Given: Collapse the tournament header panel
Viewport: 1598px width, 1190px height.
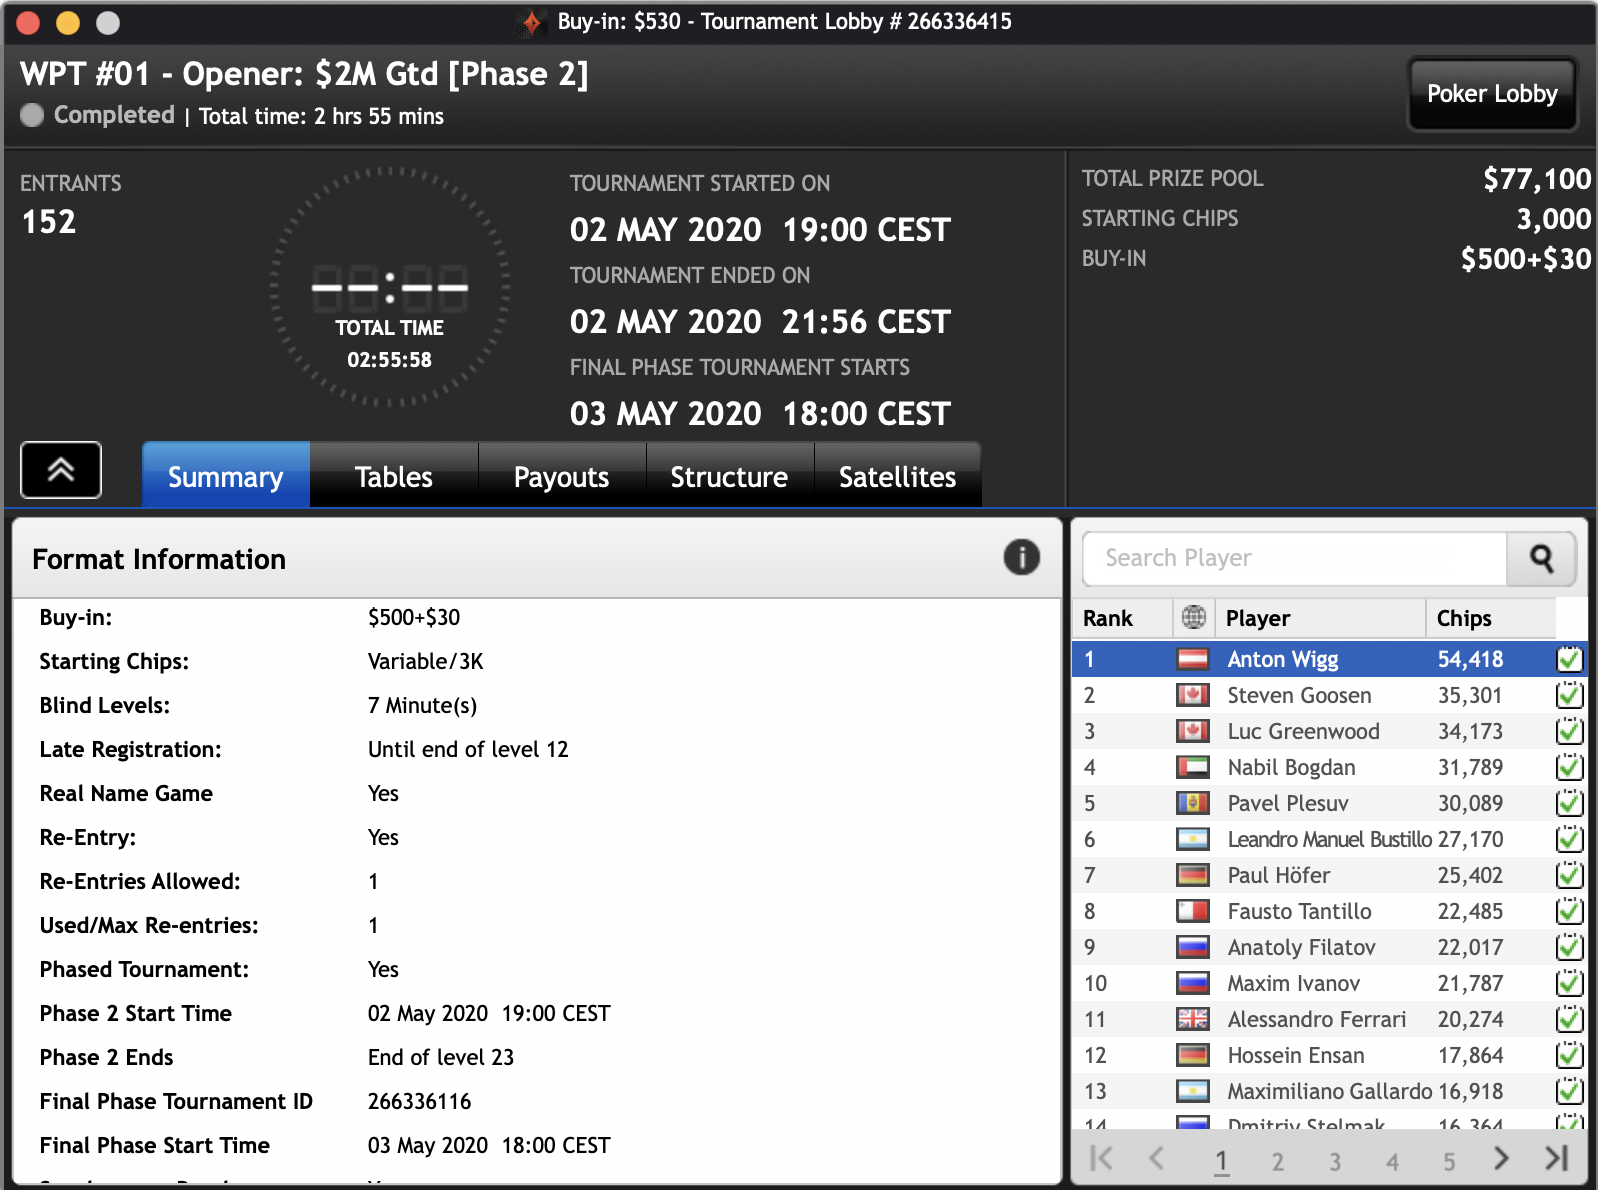Looking at the screenshot, I should click(x=61, y=469).
